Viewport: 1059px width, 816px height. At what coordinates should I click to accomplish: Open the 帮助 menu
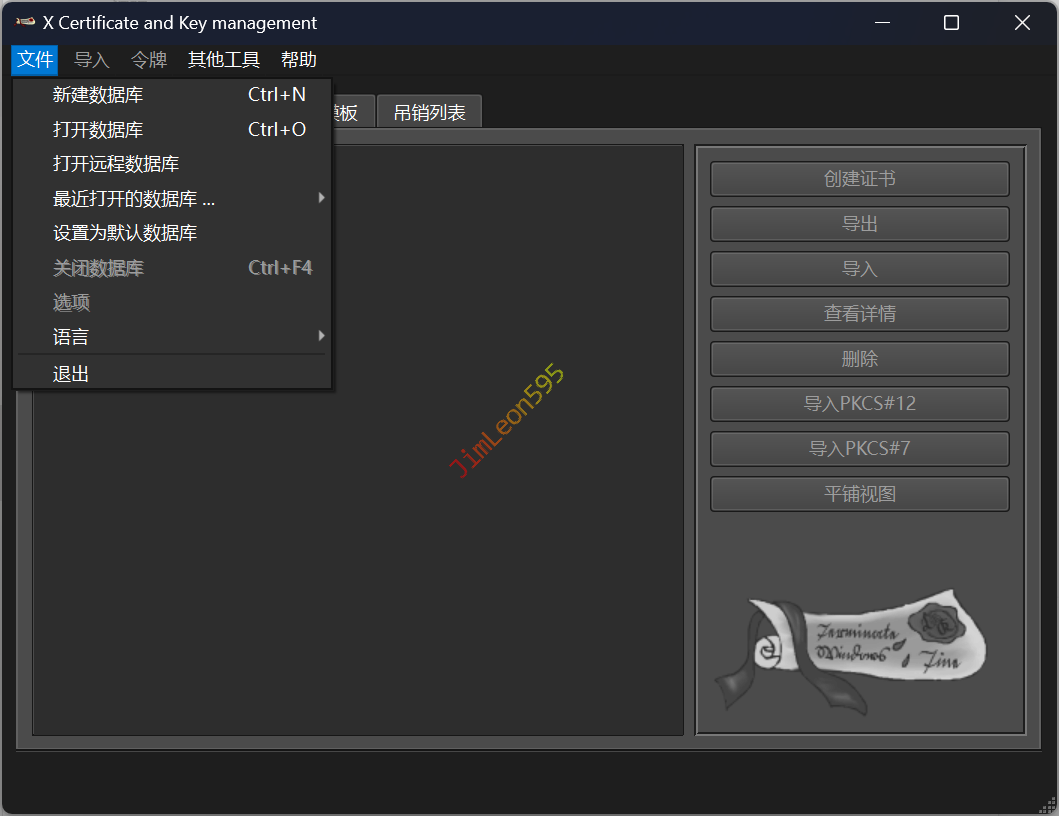pos(299,60)
